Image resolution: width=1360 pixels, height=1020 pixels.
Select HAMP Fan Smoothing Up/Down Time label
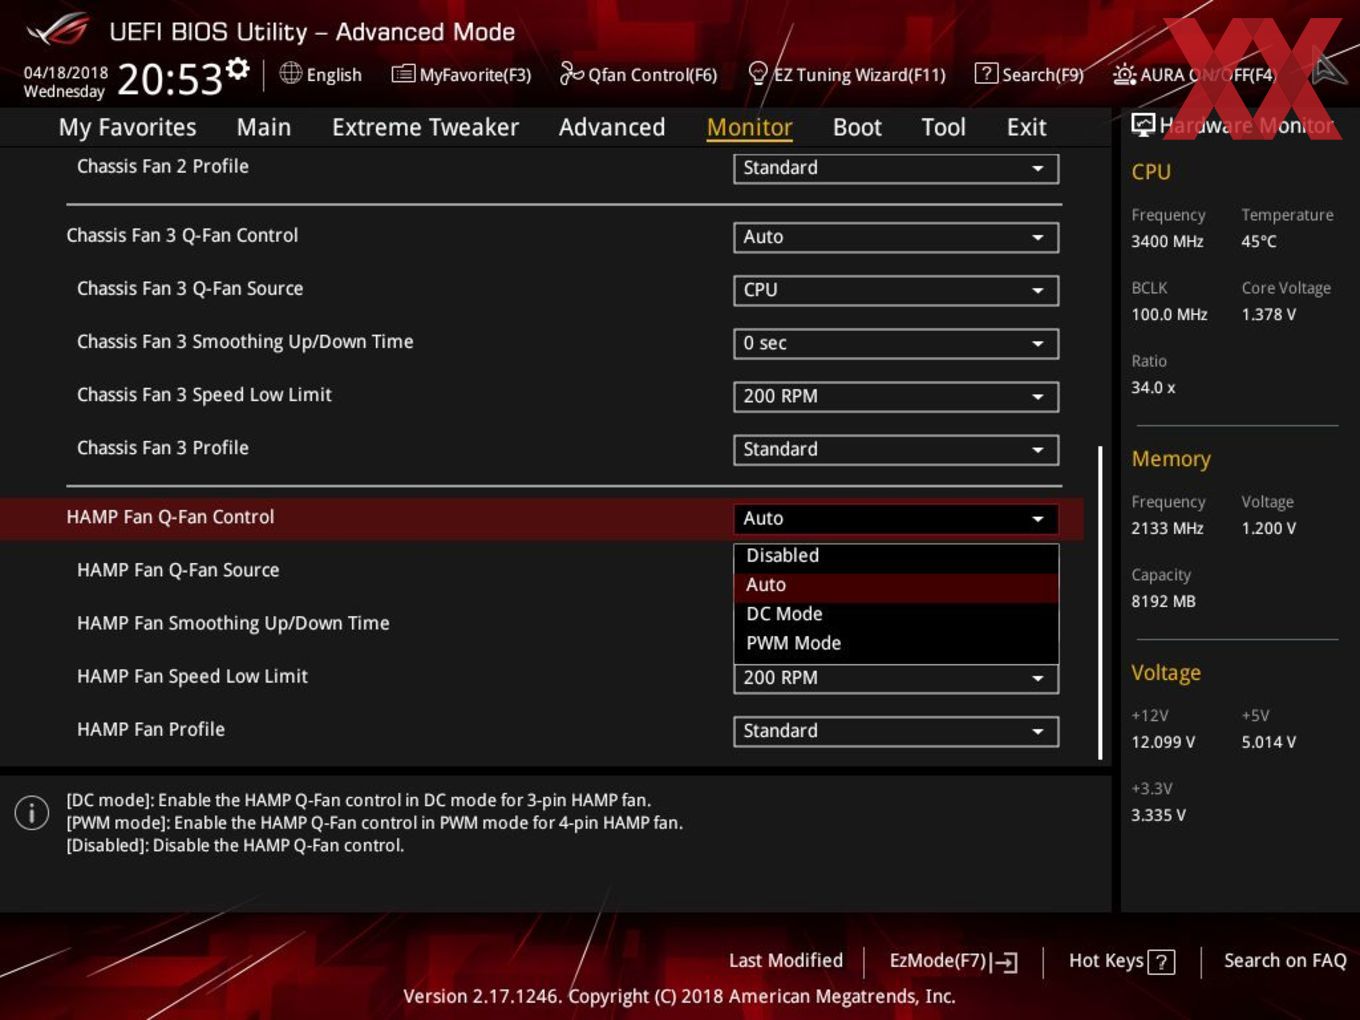(233, 623)
